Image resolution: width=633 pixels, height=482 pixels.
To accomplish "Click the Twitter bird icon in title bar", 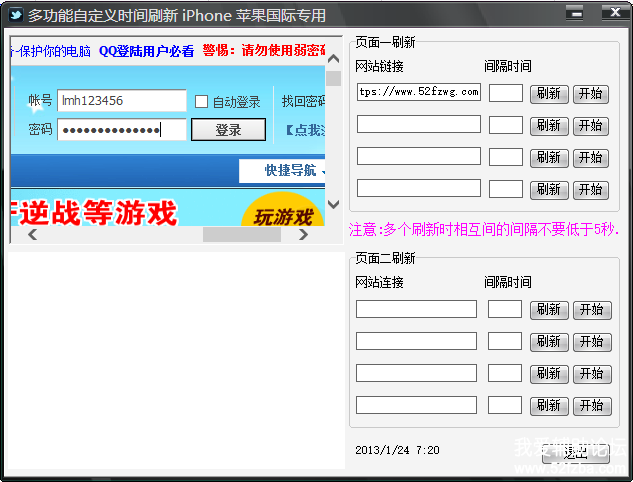I will tap(14, 15).
